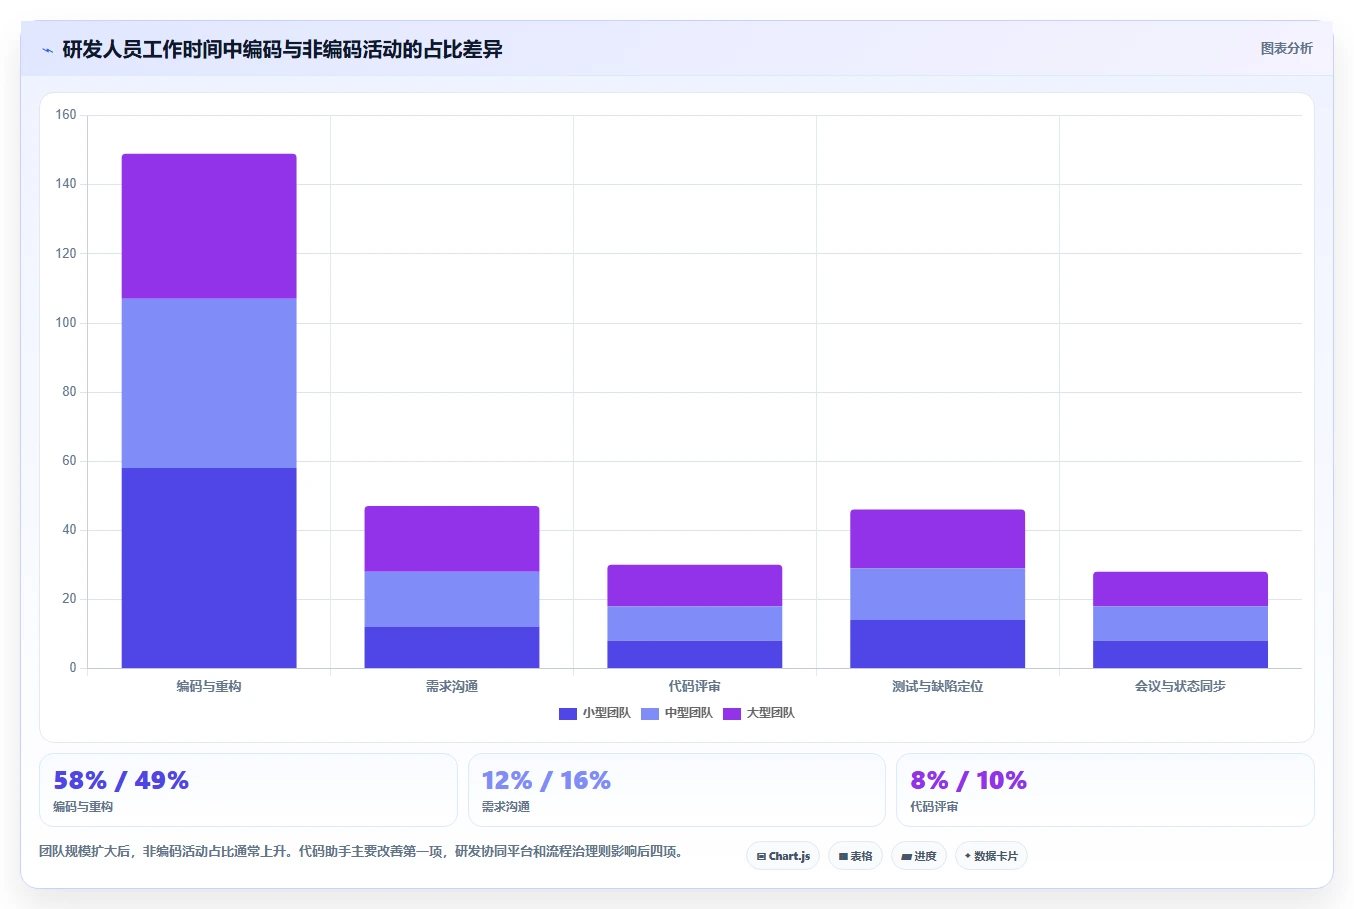
Task: Click the 表格 tag chip
Action: click(x=855, y=856)
